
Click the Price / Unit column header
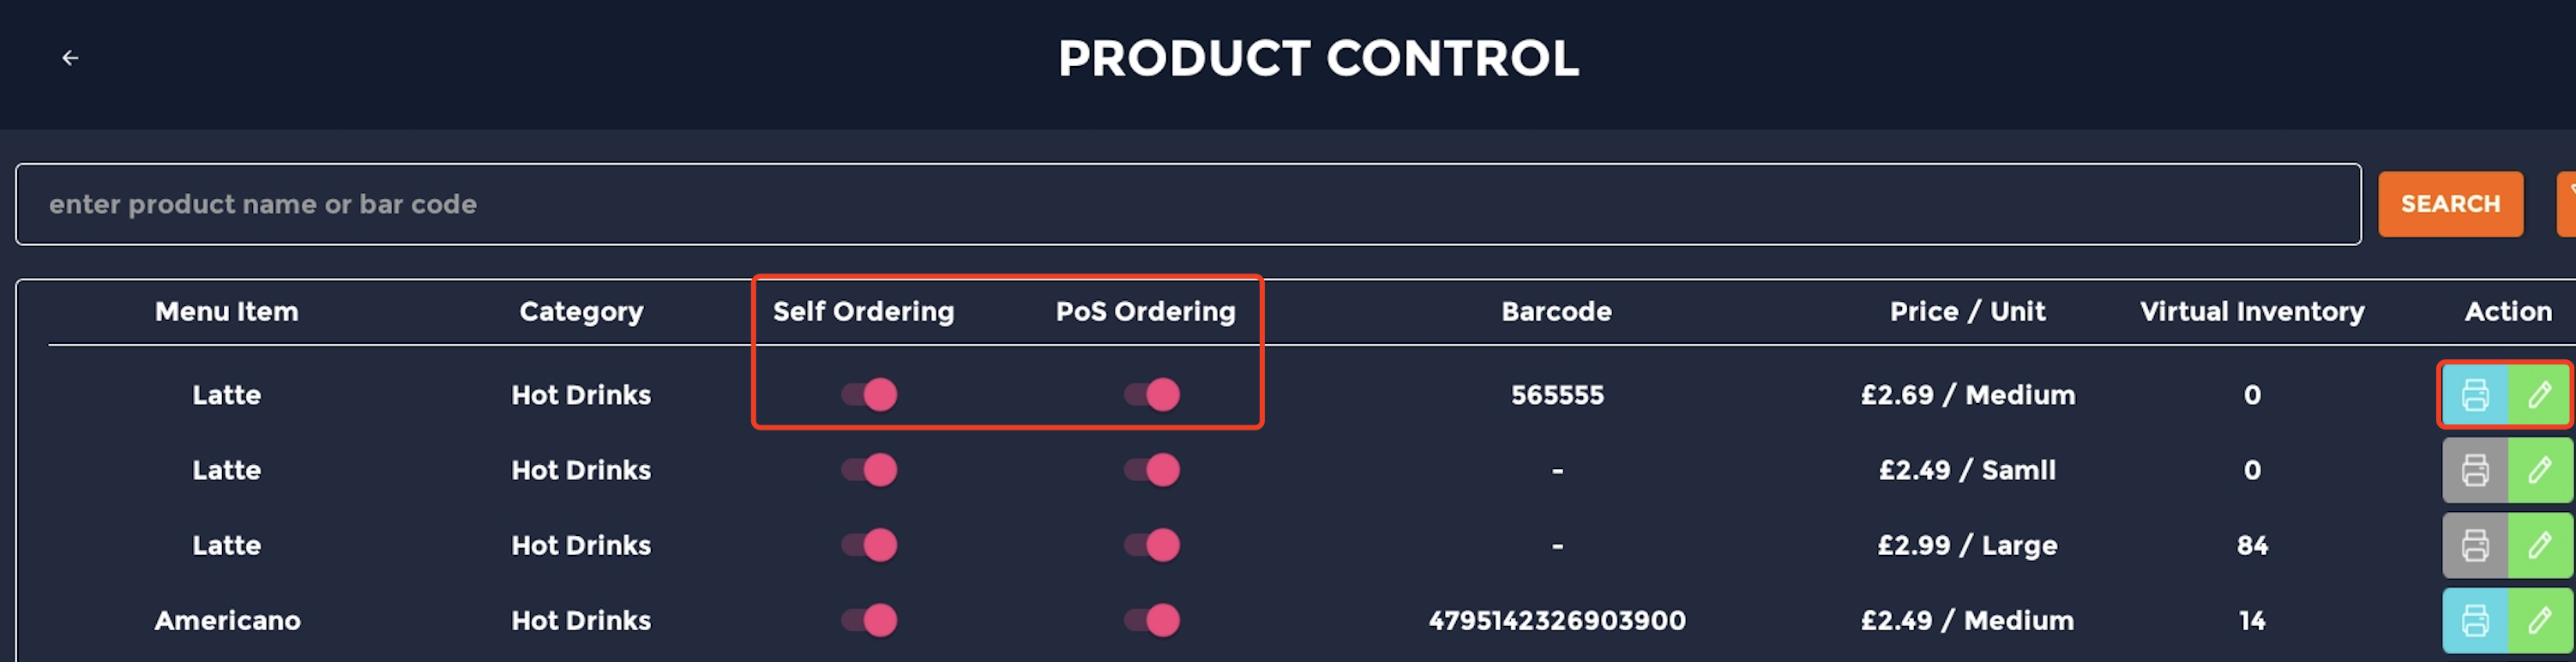tap(1967, 312)
